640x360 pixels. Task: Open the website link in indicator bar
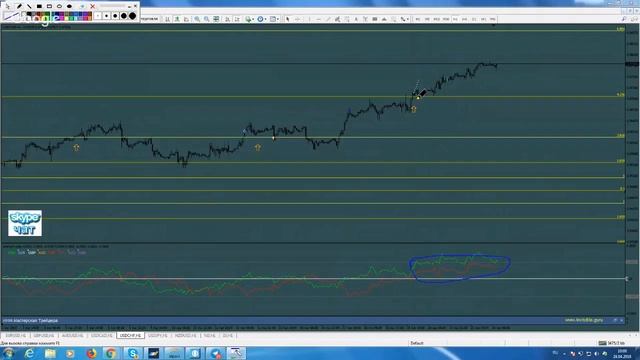pos(584,320)
